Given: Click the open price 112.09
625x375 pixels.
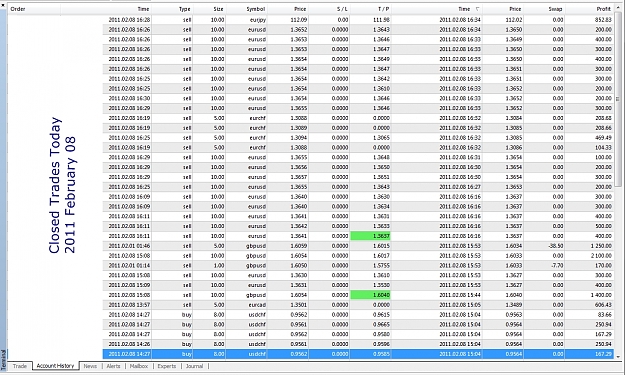Looking at the screenshot, I should pos(298,20).
